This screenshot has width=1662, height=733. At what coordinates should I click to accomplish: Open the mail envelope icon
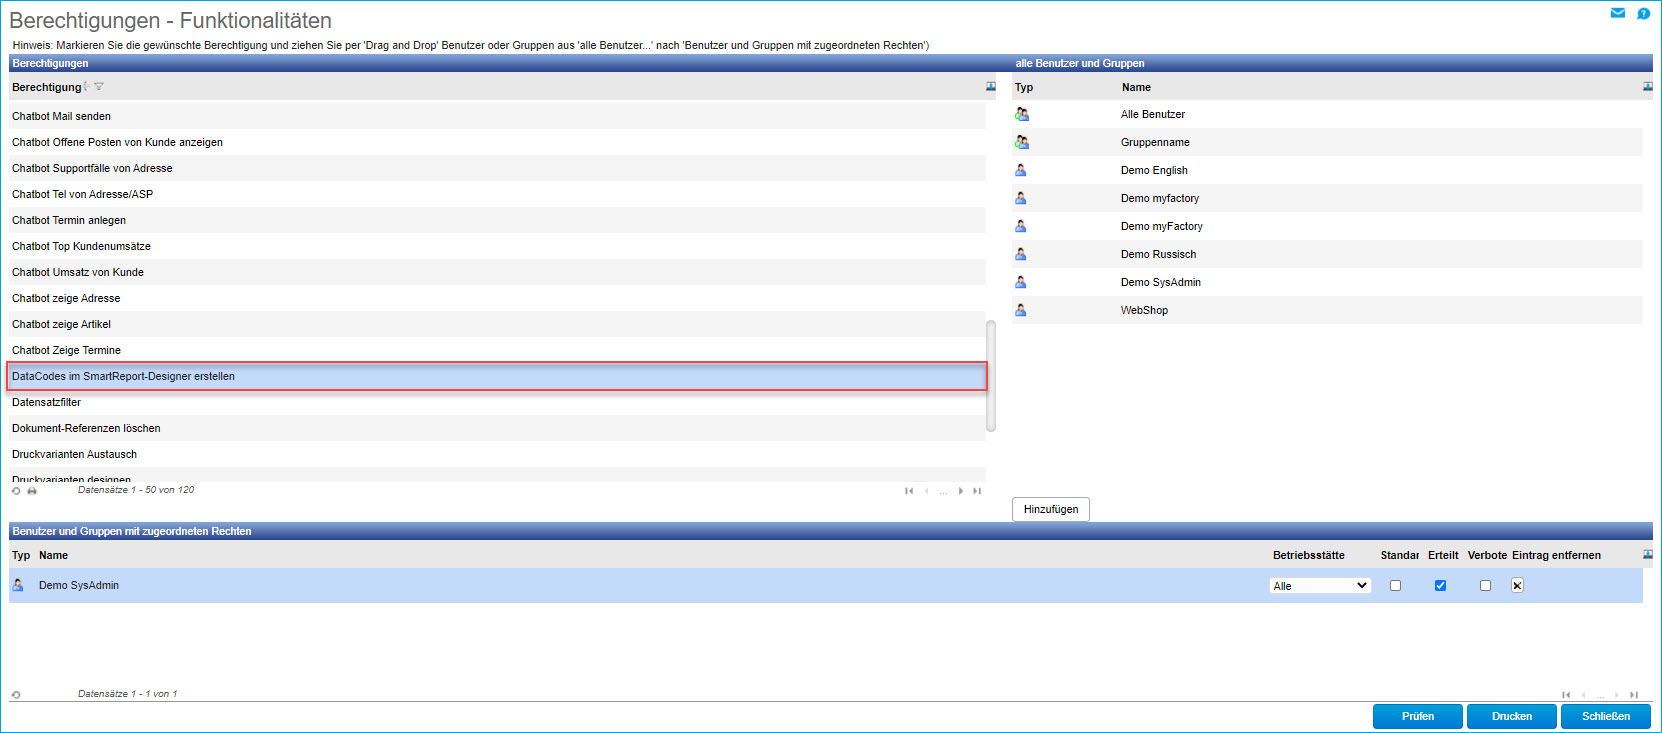(1617, 13)
